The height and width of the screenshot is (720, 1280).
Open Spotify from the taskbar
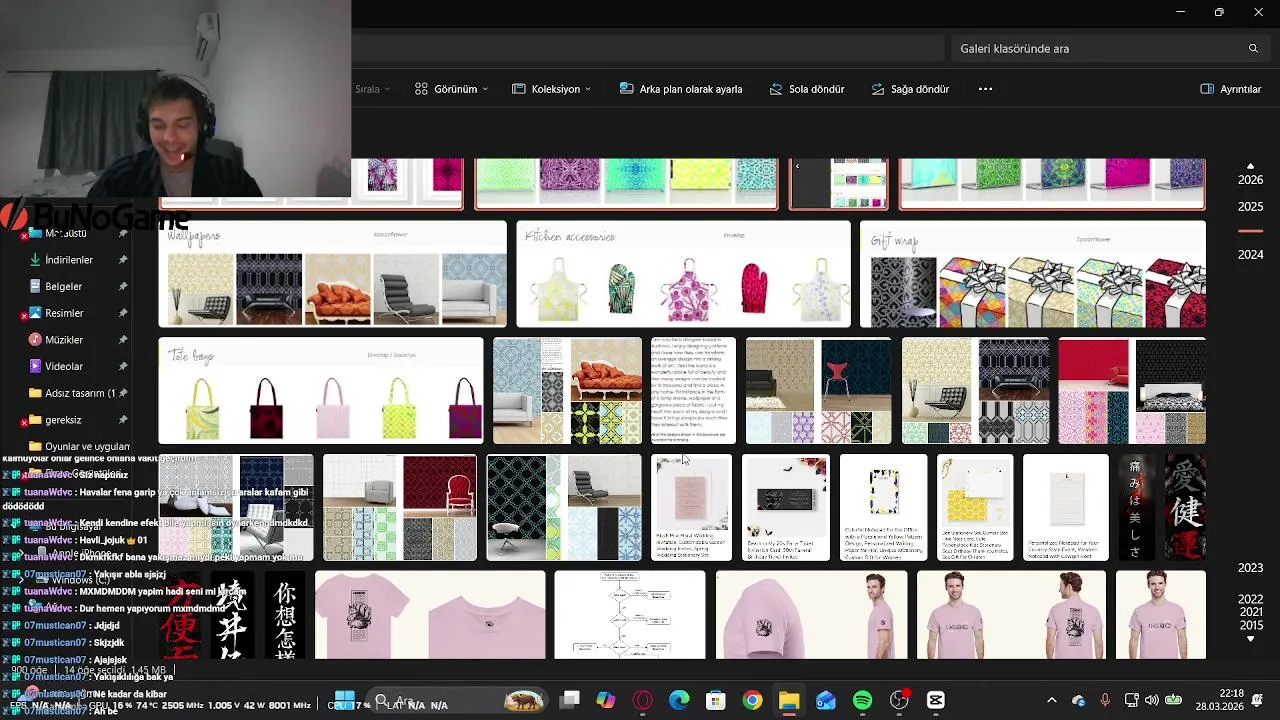click(862, 700)
